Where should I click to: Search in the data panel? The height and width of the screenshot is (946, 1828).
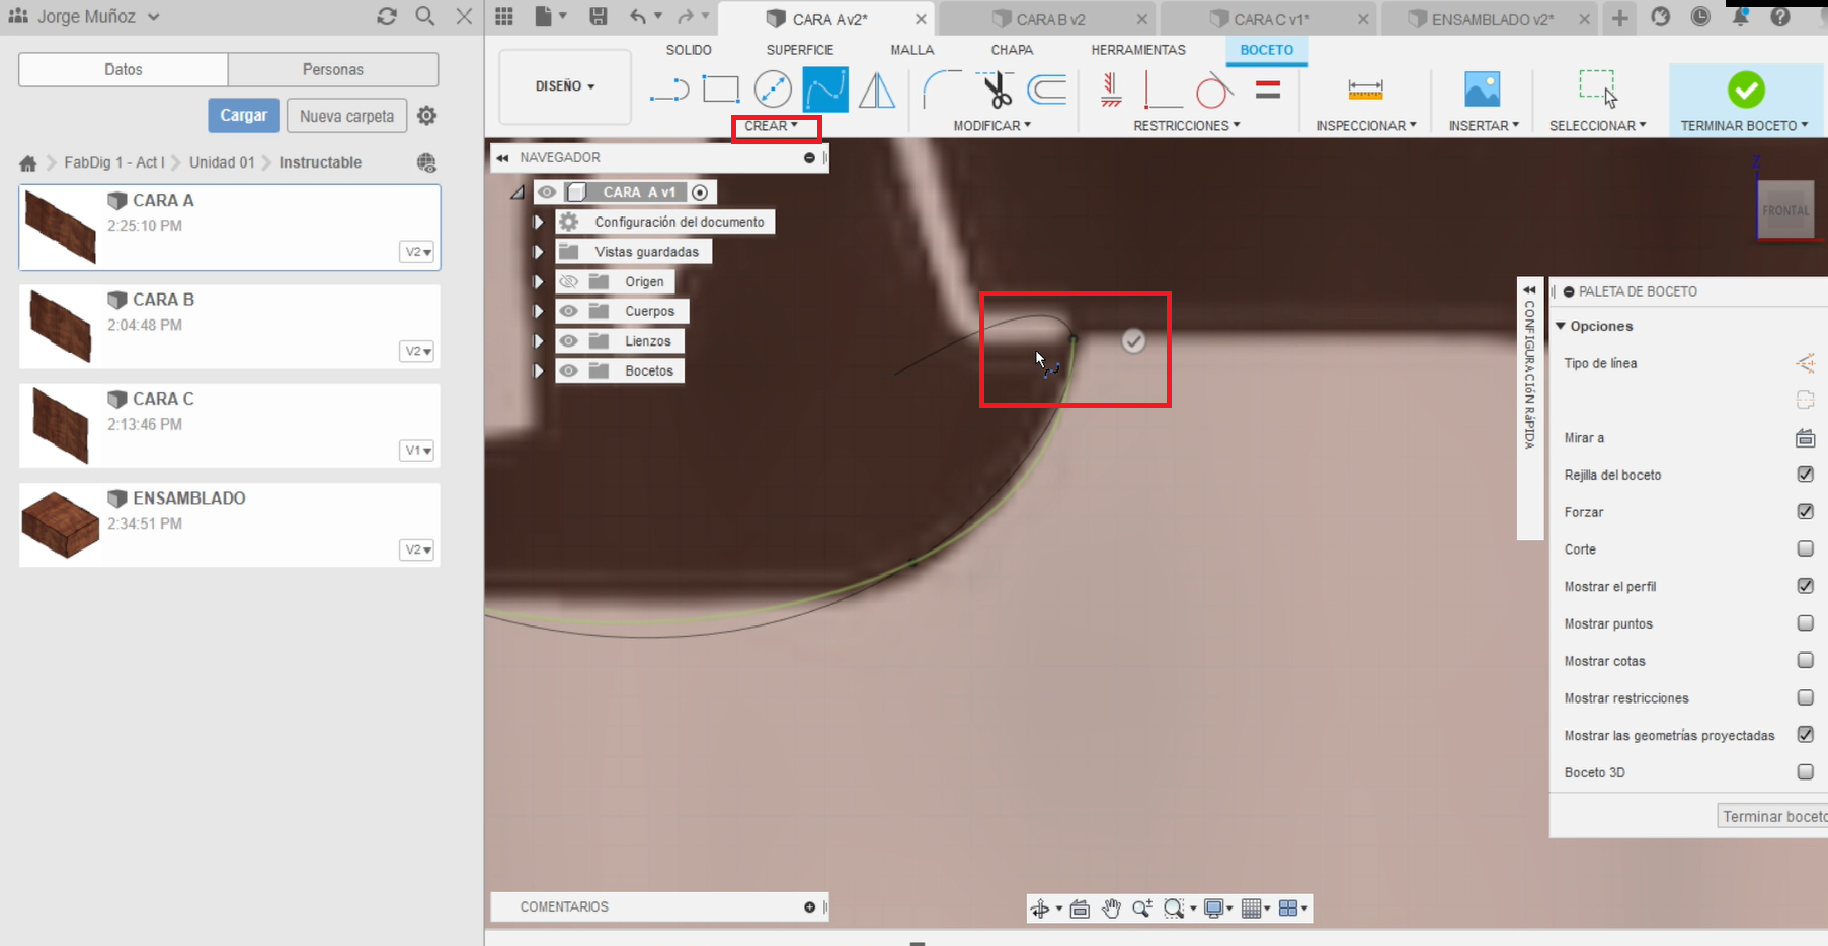pyautogui.click(x=425, y=16)
